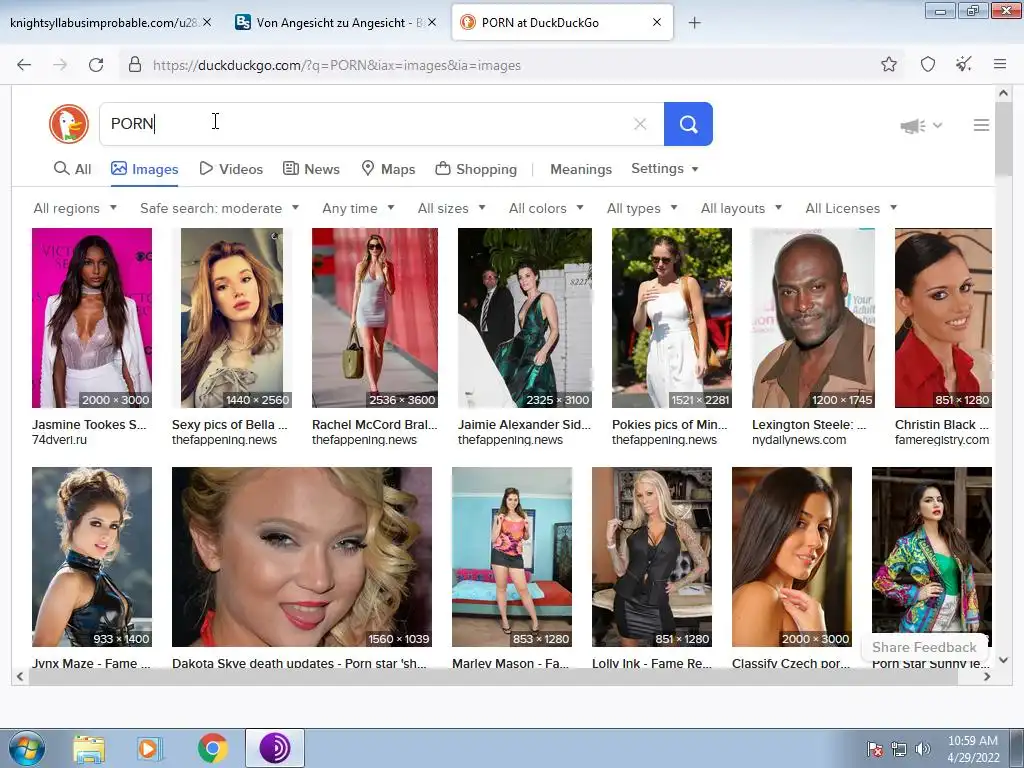Expand the All colors filter
Screen dimensions: 1024x768
click(546, 208)
